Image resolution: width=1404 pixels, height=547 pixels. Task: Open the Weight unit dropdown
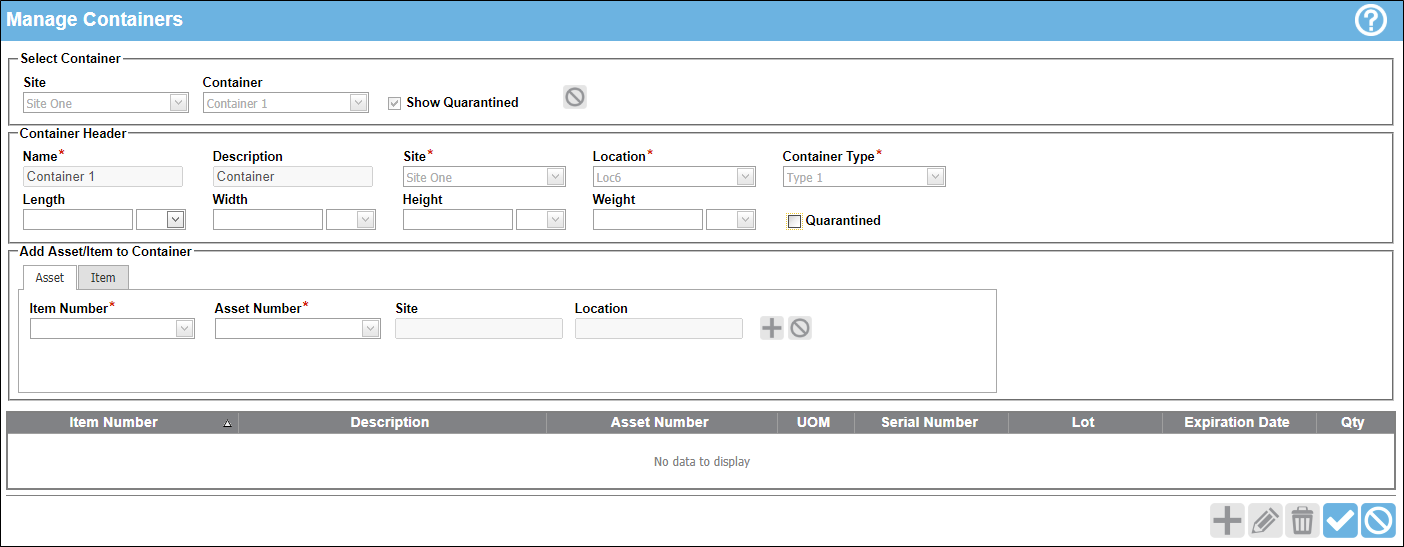745,220
